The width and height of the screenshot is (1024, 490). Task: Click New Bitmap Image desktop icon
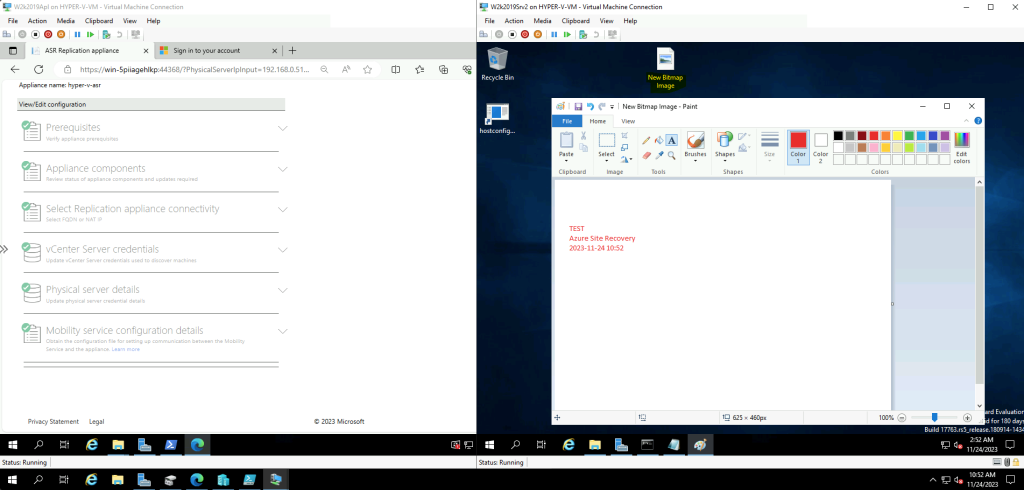665,68
